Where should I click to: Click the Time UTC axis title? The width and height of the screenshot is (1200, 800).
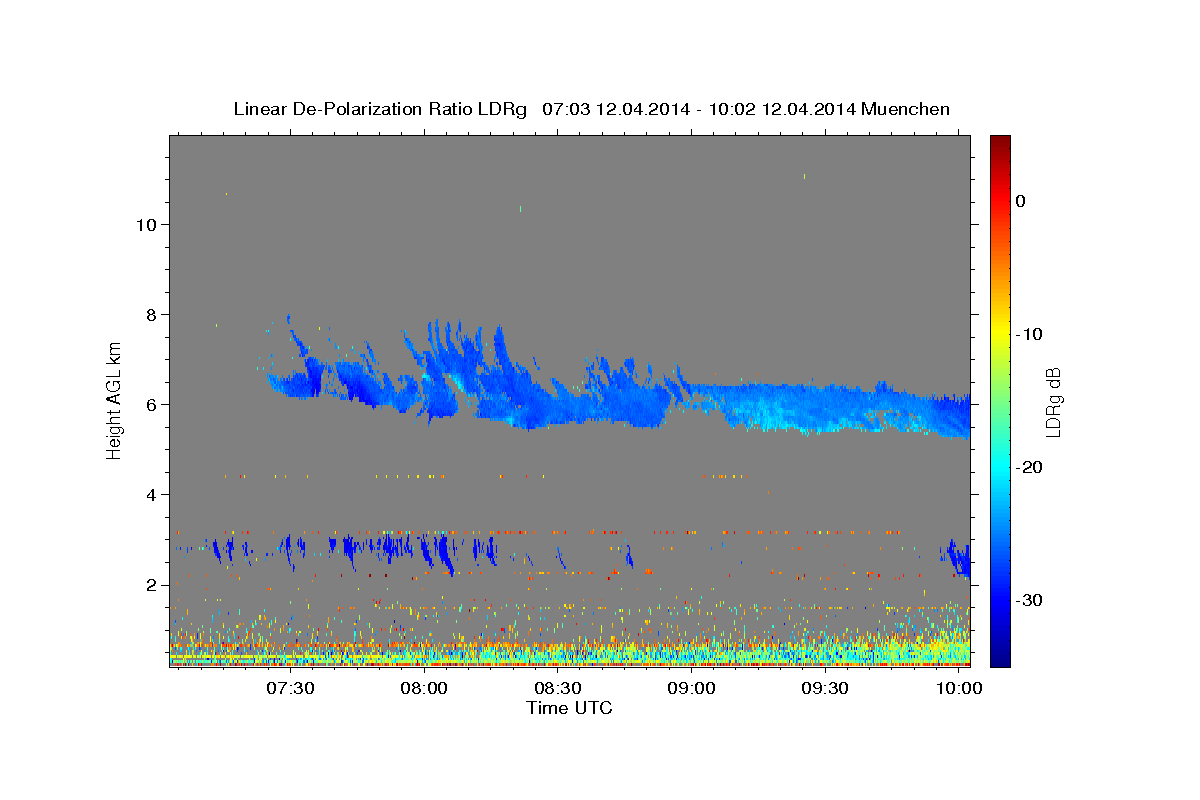tap(569, 708)
